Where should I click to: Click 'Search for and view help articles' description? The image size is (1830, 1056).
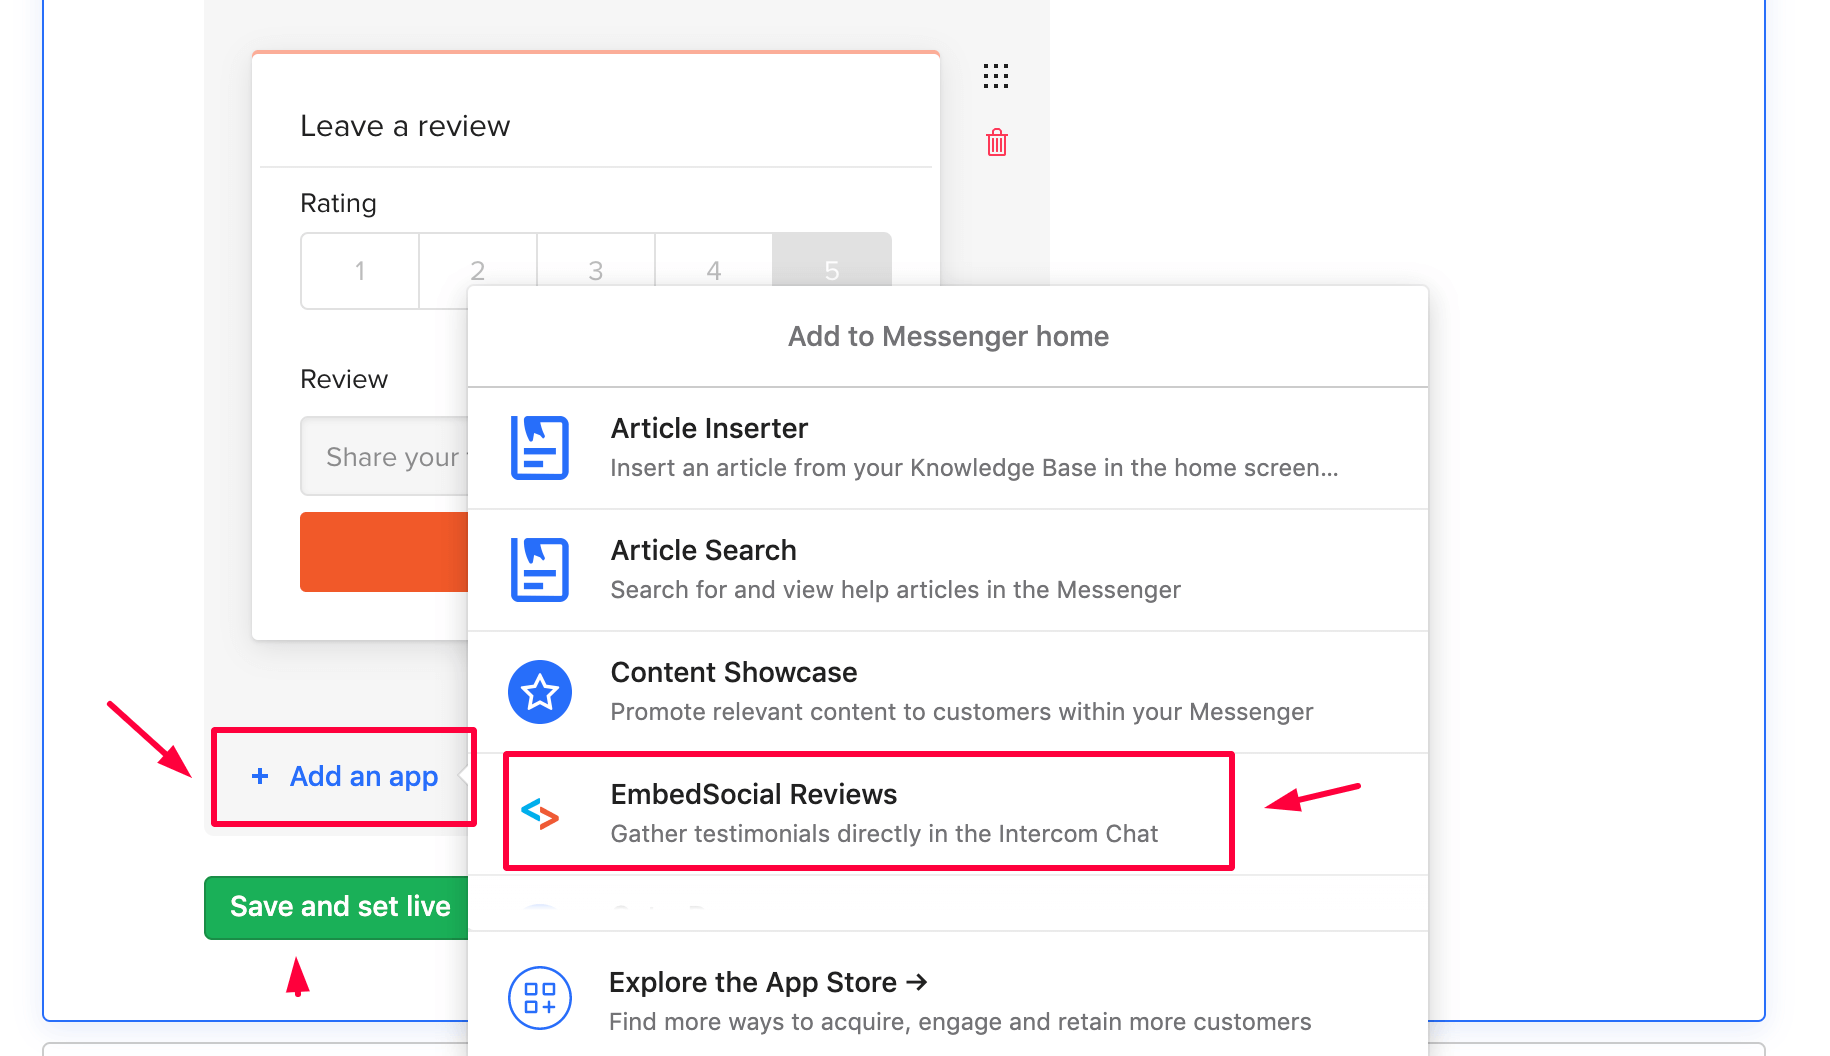[895, 590]
